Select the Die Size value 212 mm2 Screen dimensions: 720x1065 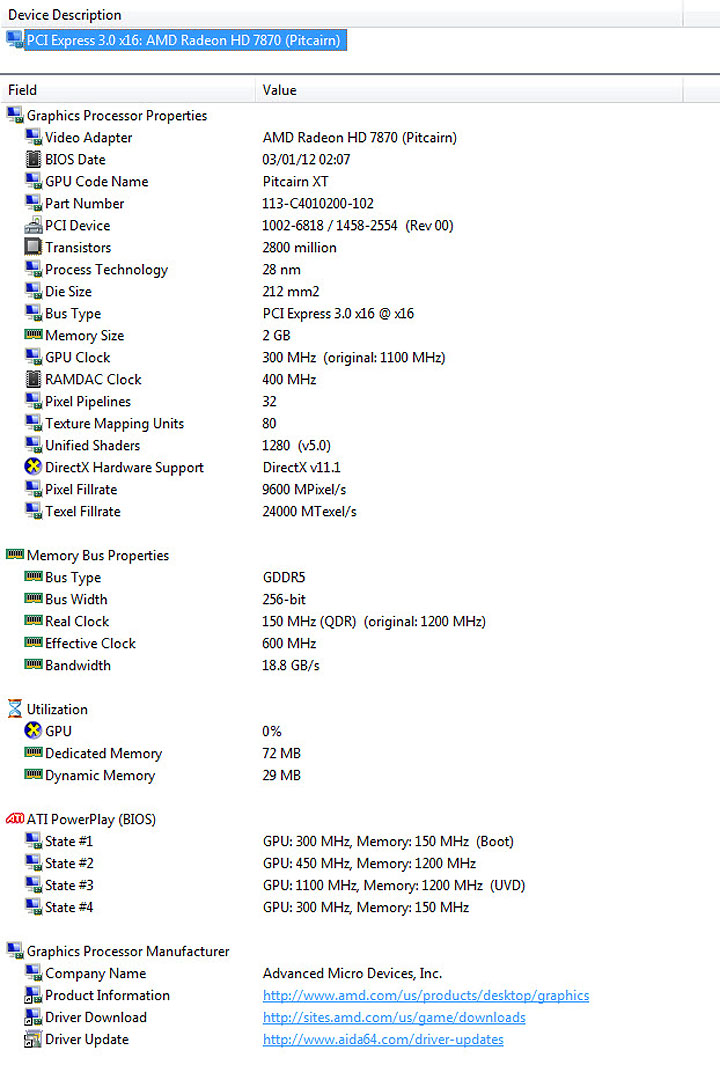[291, 291]
